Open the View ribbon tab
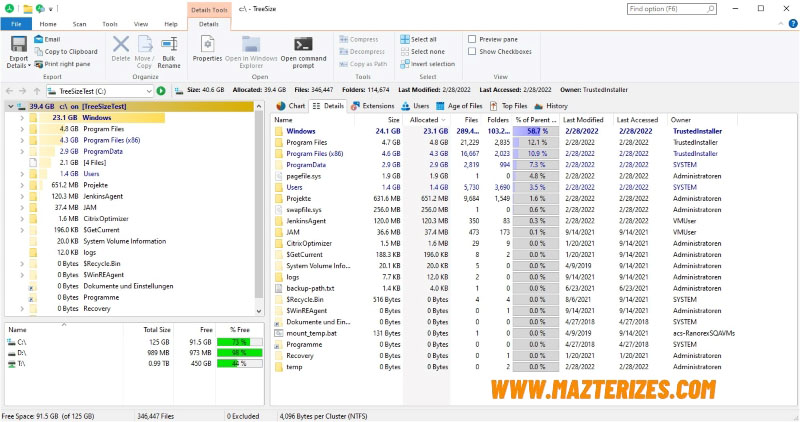Image resolution: width=800 pixels, height=422 pixels. pos(141,24)
